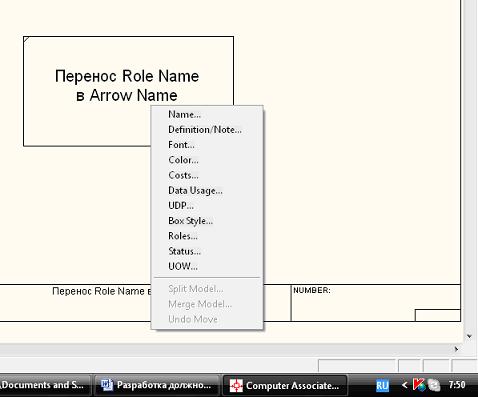478x397 pixels.
Task: Click Status... menu entry
Action: click(x=207, y=251)
